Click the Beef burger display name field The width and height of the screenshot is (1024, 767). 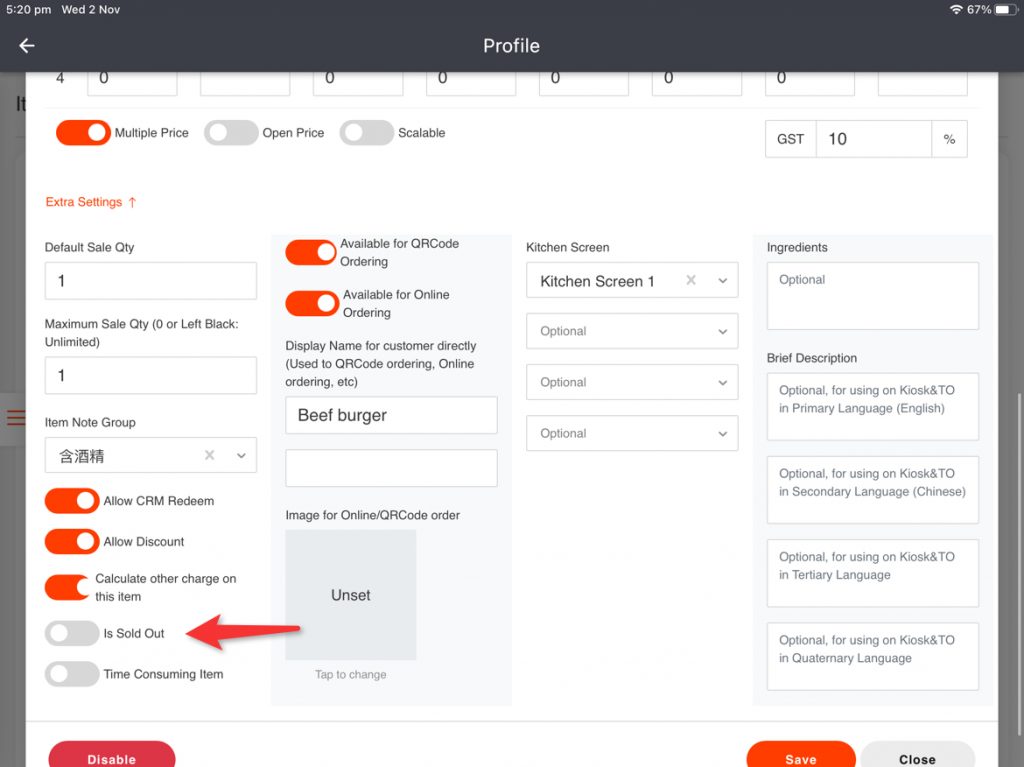point(391,415)
